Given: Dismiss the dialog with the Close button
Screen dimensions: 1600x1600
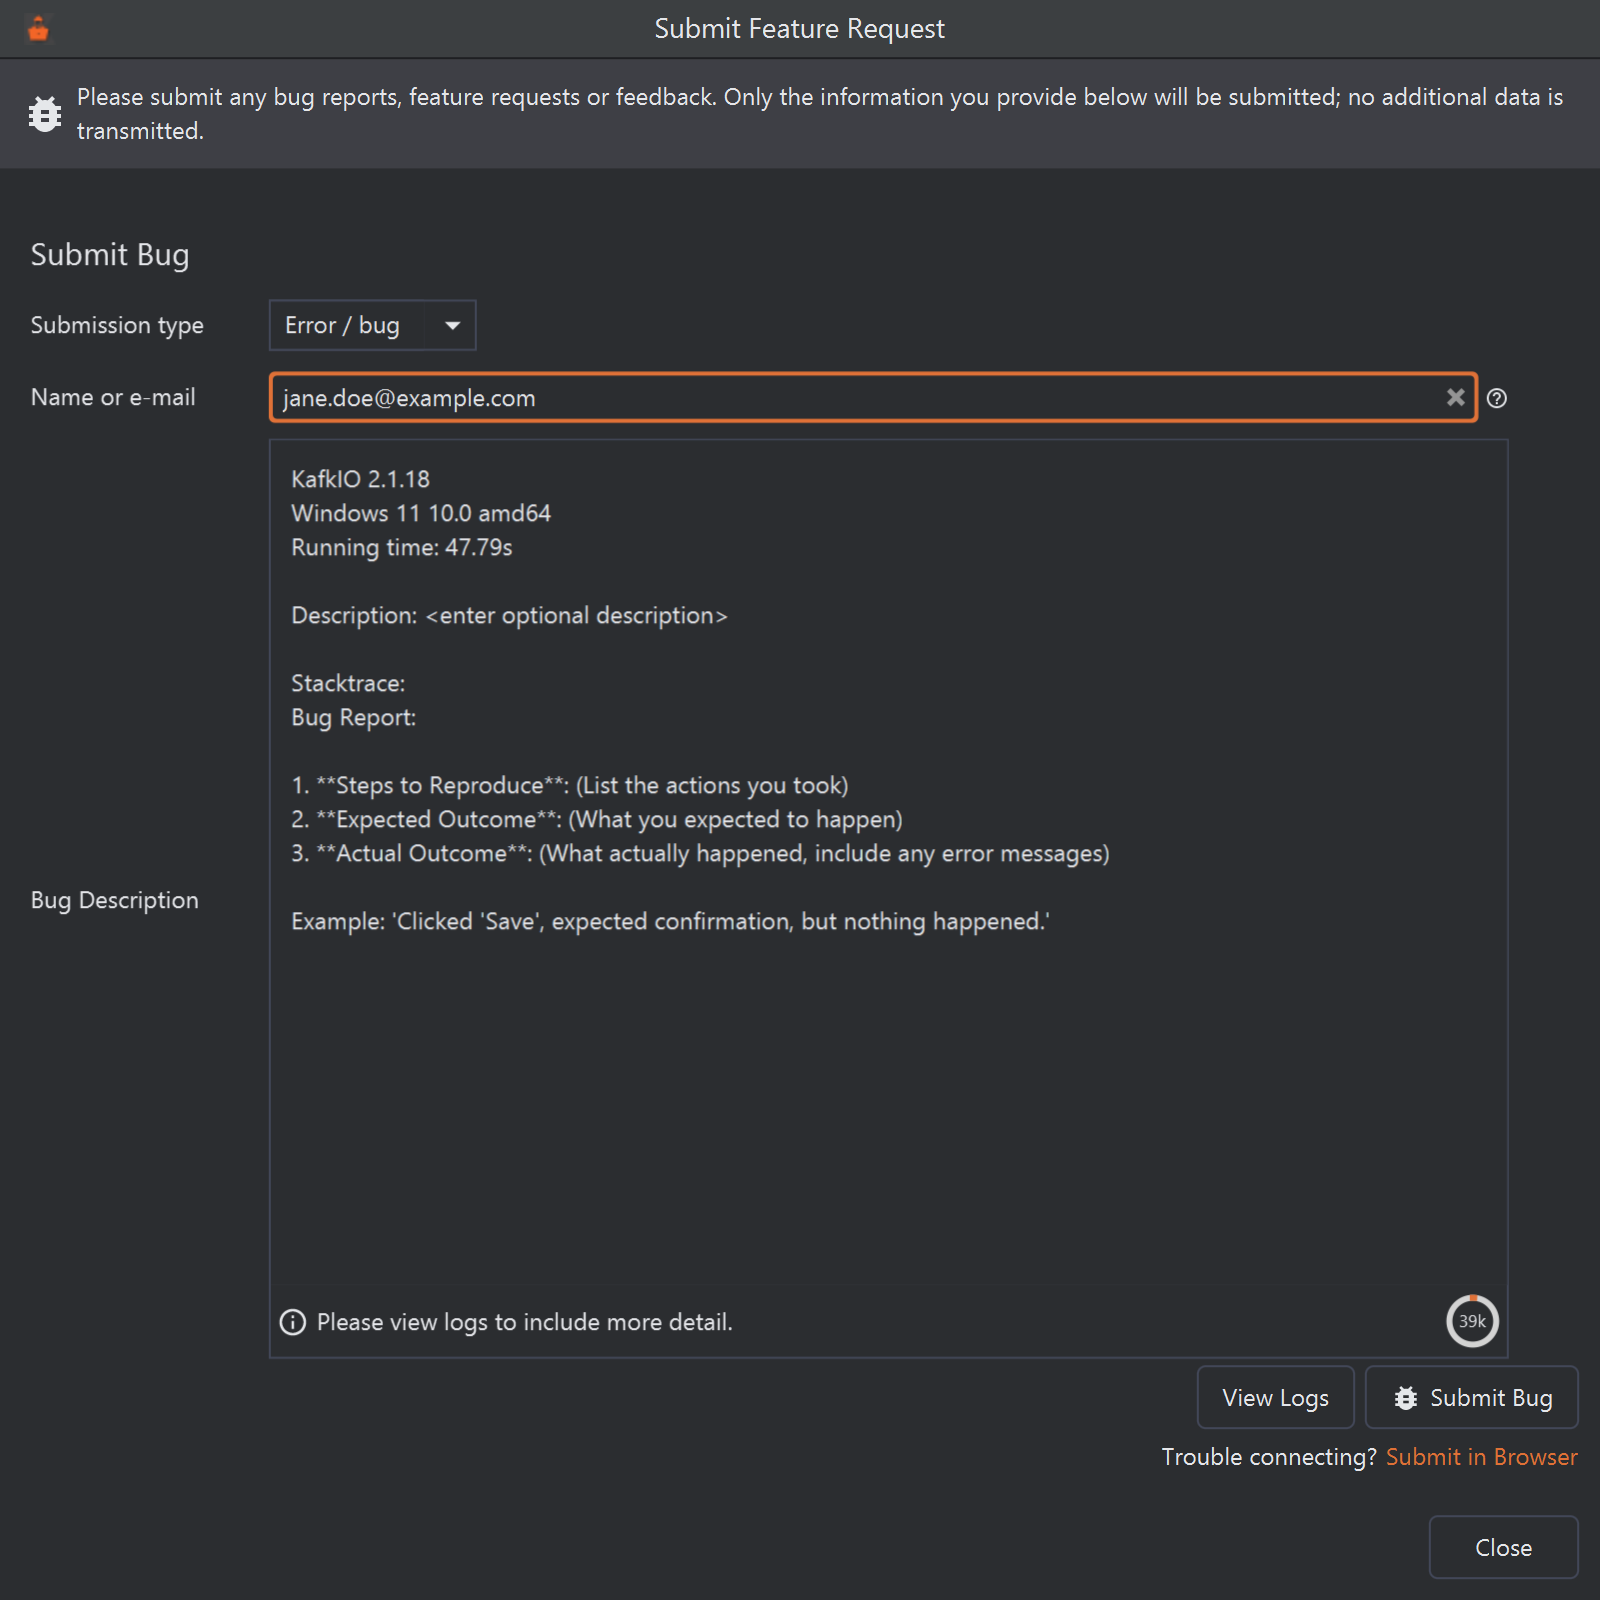Looking at the screenshot, I should point(1503,1547).
